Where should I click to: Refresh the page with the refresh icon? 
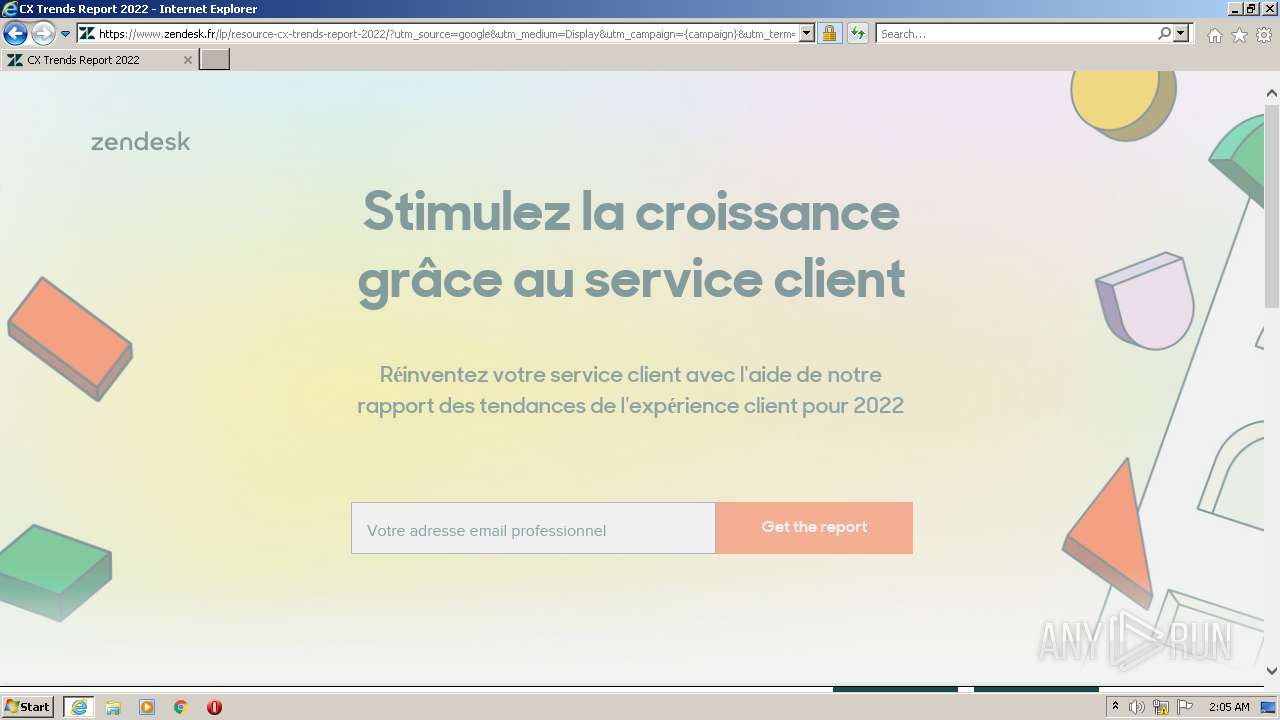(858, 33)
